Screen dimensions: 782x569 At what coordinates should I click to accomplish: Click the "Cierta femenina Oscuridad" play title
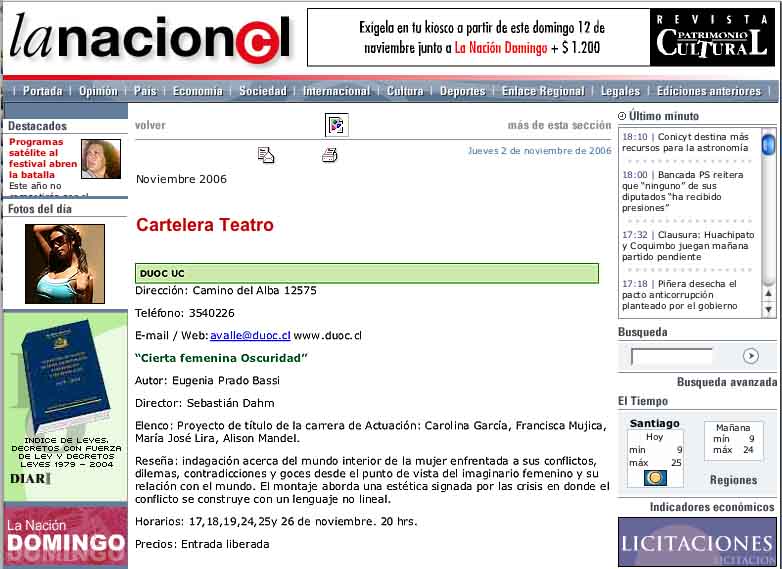coord(221,358)
